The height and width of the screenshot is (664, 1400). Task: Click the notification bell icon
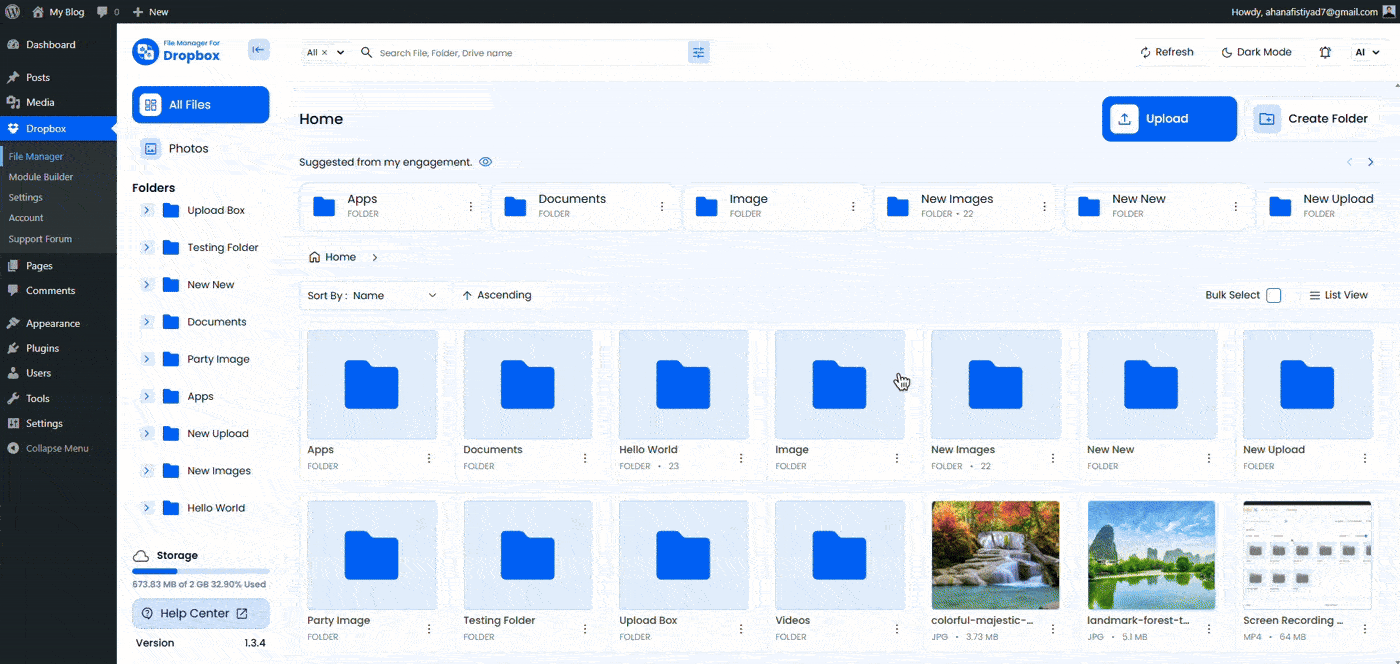[x=1325, y=52]
